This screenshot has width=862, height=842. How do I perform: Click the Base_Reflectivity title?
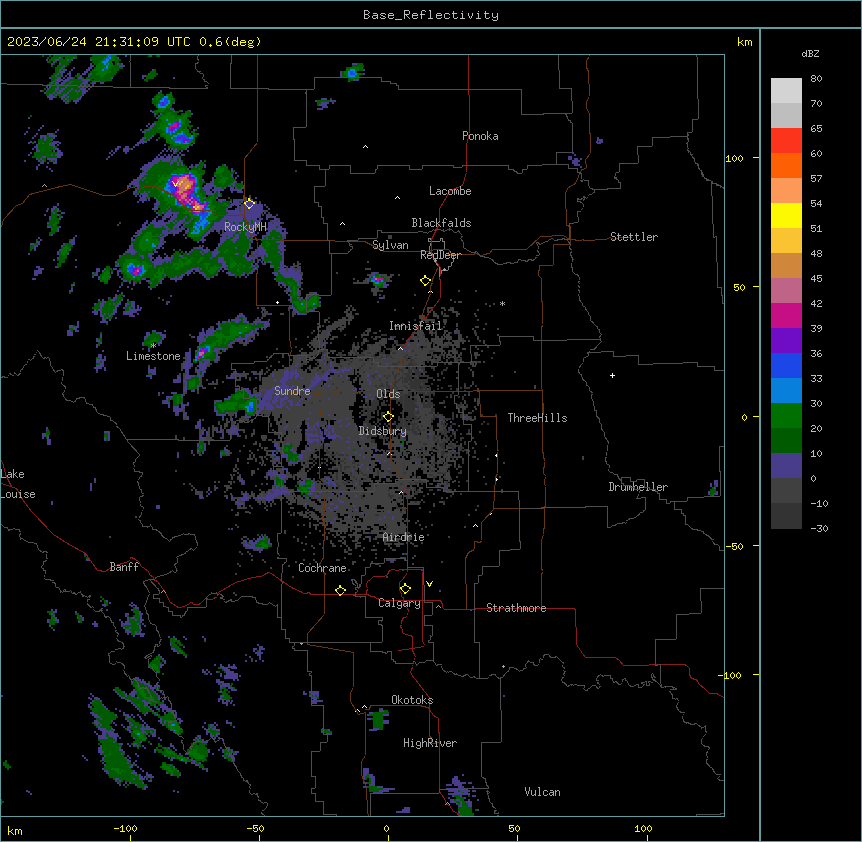coord(431,15)
